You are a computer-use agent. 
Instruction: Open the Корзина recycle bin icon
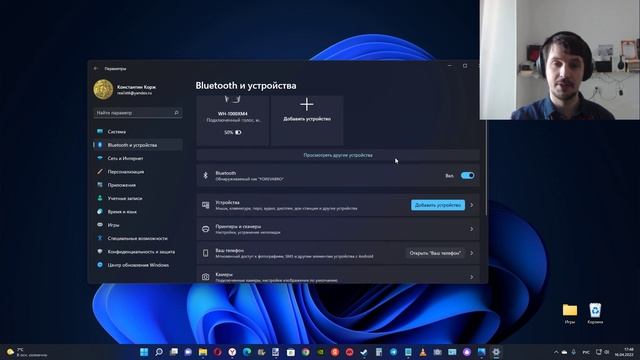595,313
